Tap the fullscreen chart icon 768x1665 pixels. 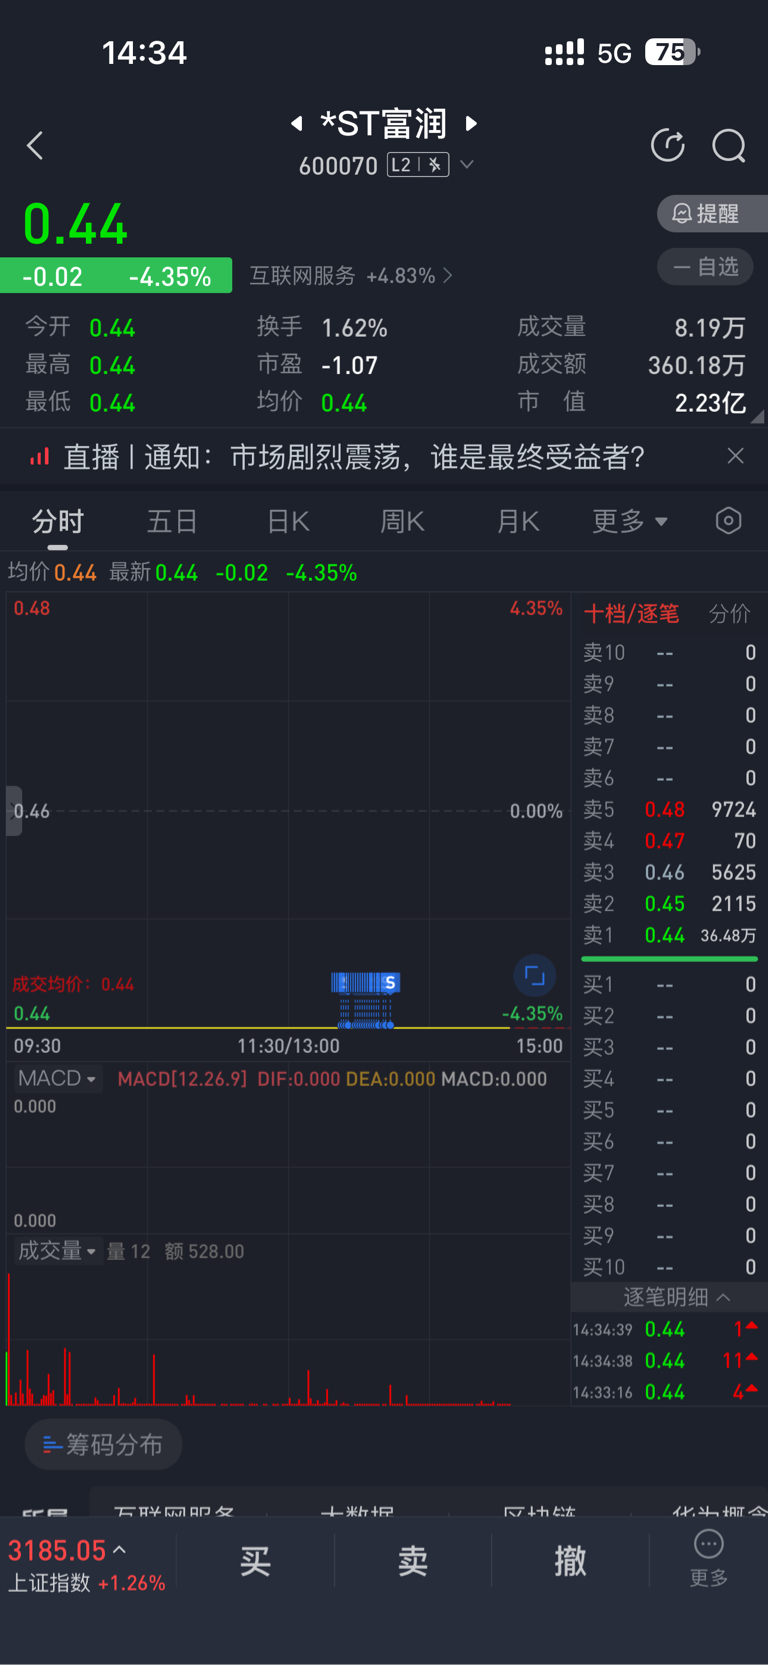(x=535, y=976)
